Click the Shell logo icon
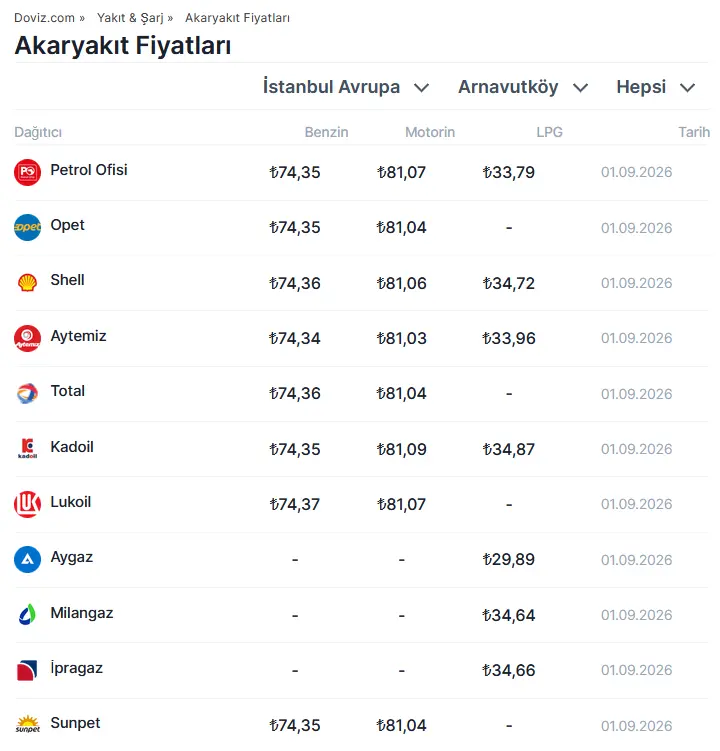The image size is (720, 751). tap(27, 283)
